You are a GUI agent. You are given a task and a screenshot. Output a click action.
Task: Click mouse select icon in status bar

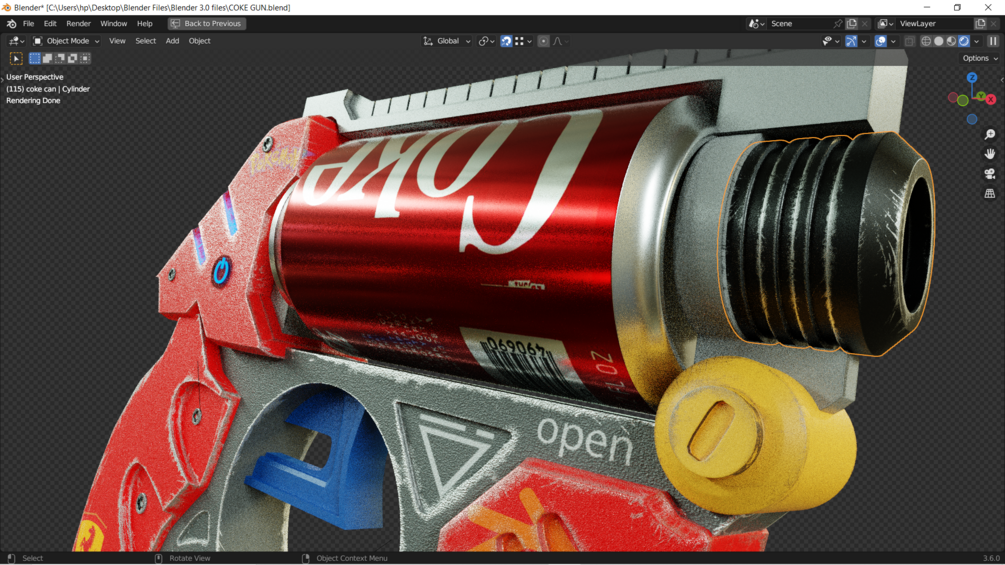coord(11,559)
